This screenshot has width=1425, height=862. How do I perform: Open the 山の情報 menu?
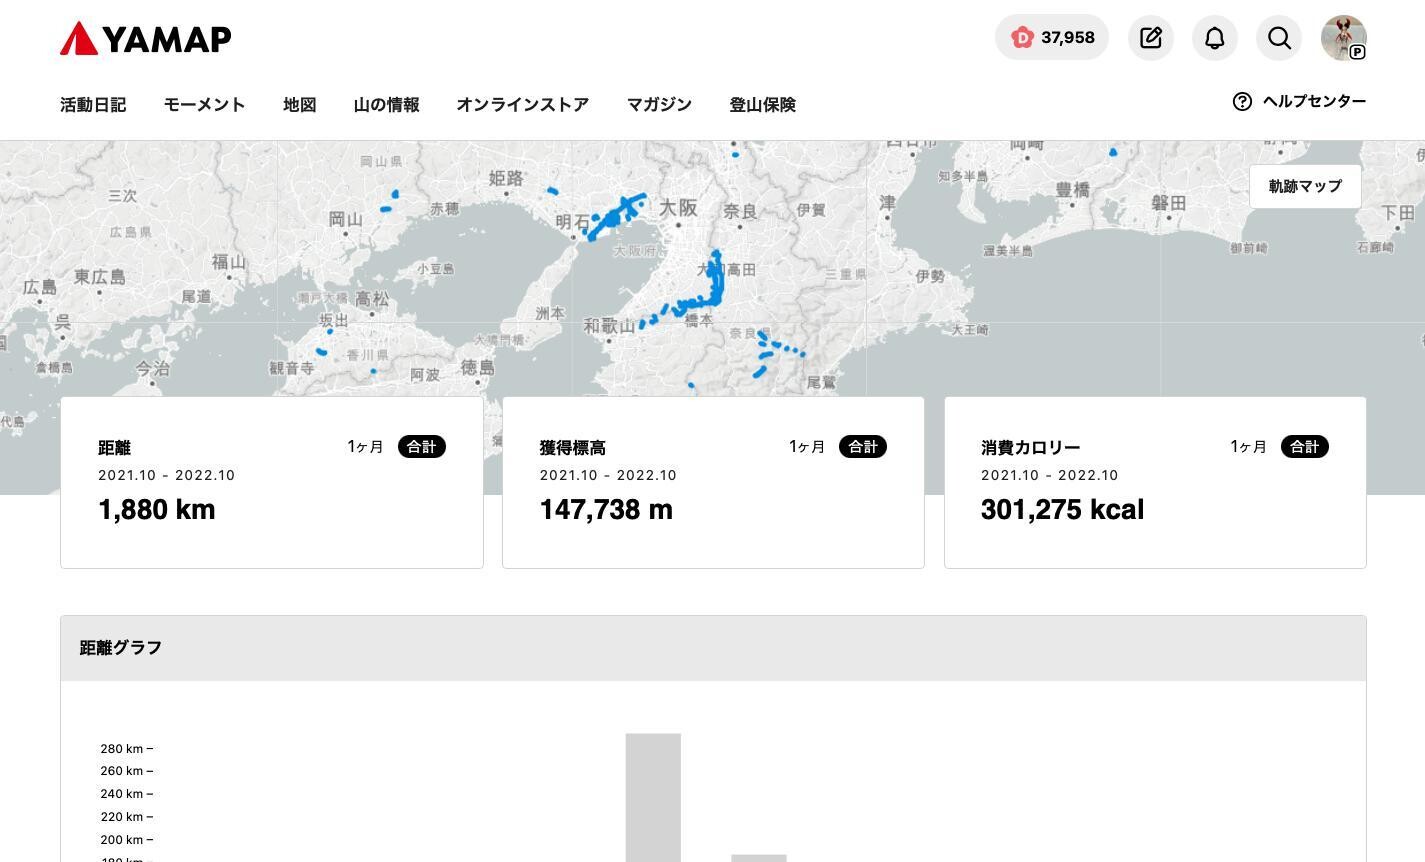click(x=386, y=105)
